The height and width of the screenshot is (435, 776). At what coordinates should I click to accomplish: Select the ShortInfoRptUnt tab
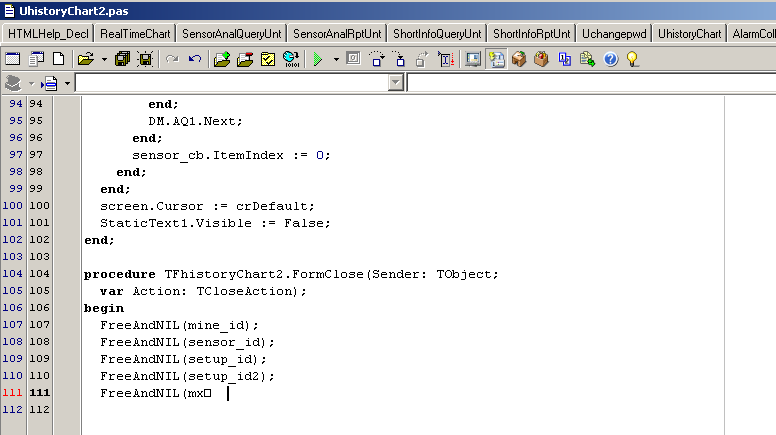(532, 33)
